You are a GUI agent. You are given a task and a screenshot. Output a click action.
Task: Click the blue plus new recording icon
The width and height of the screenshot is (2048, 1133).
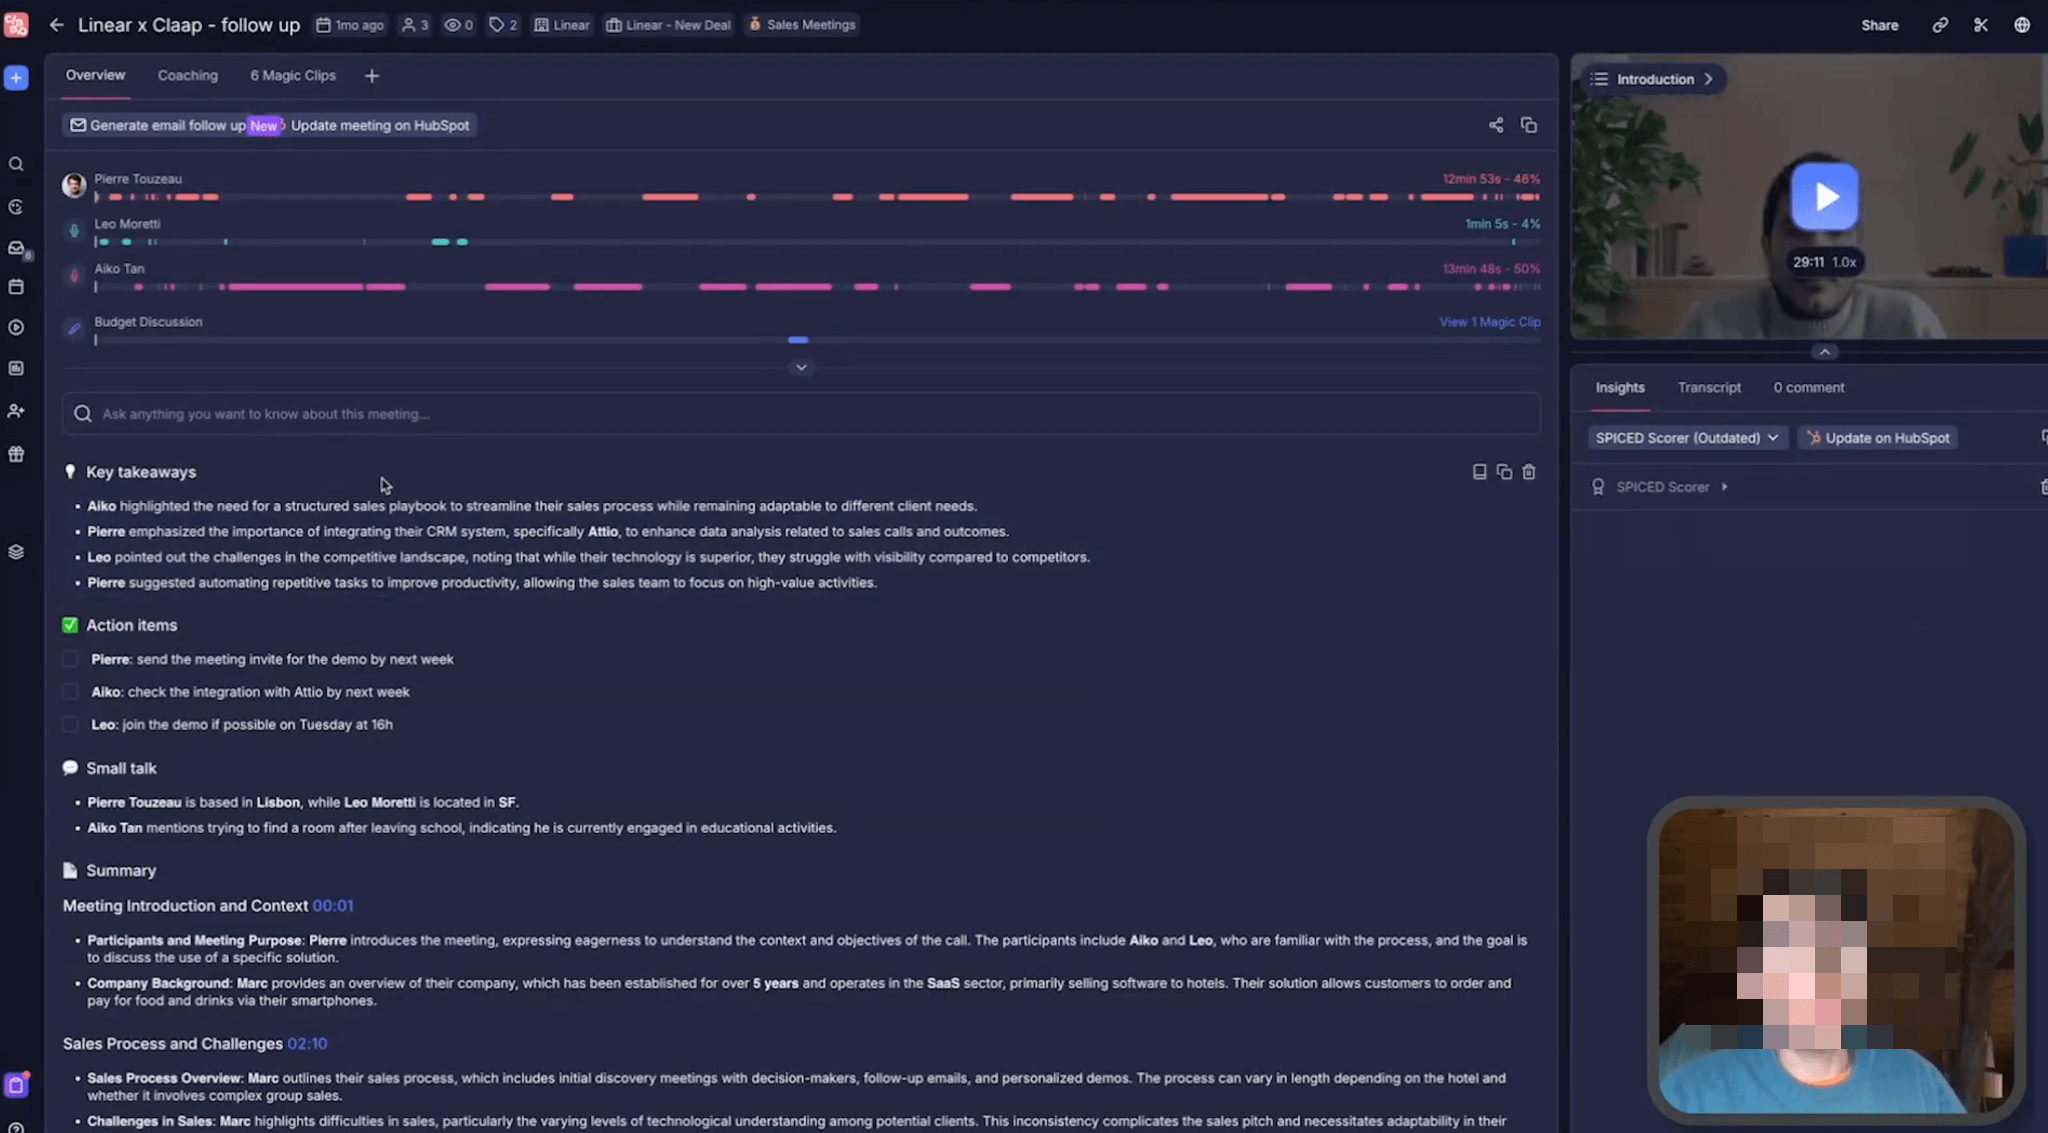[x=16, y=78]
